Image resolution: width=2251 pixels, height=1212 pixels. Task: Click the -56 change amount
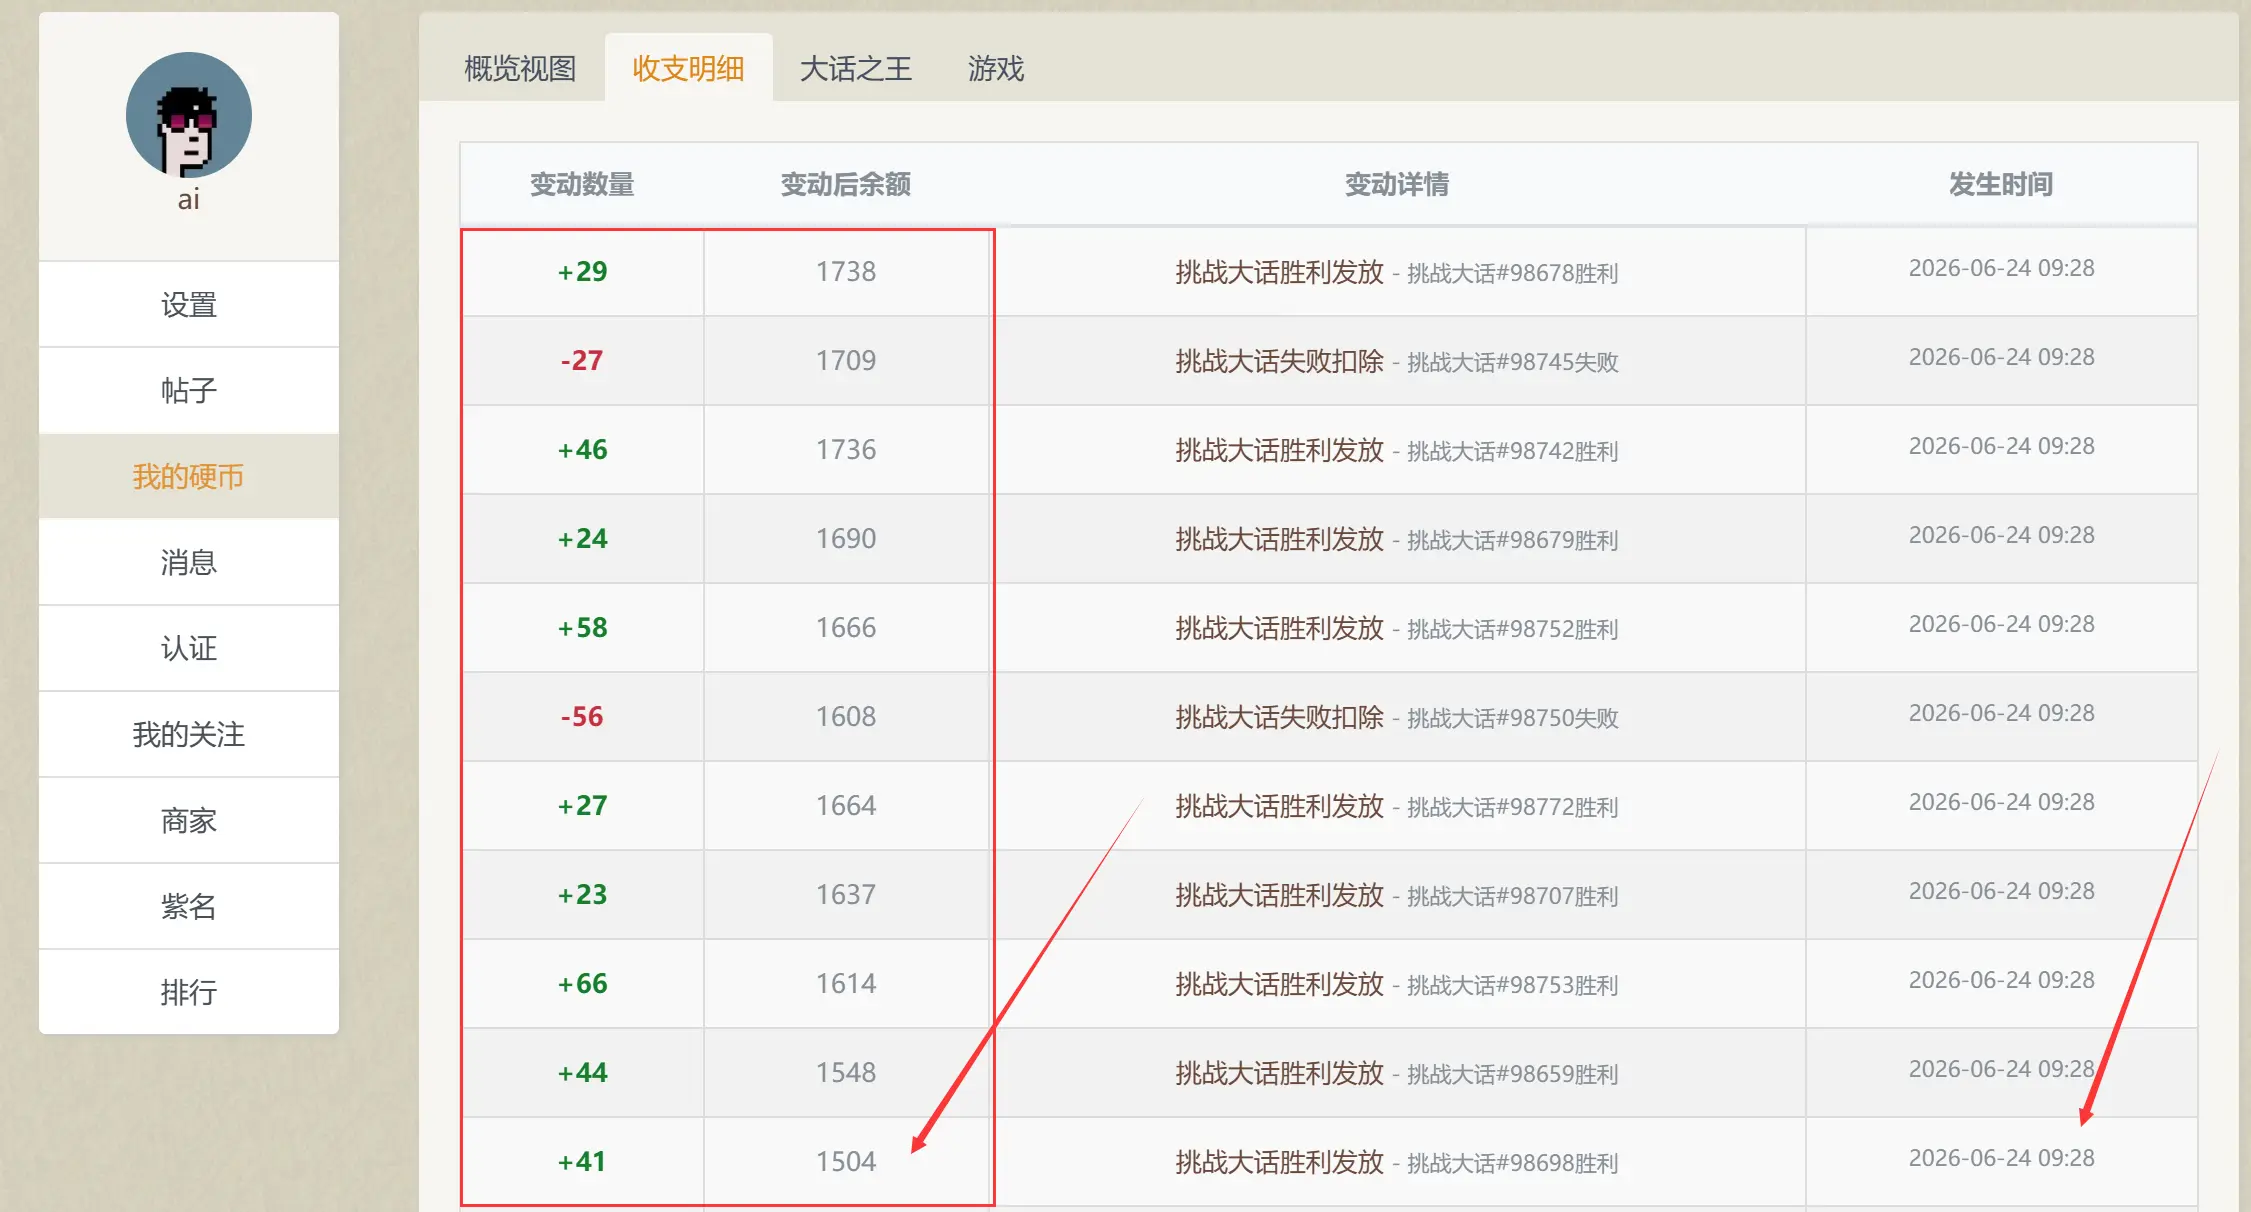point(582,716)
